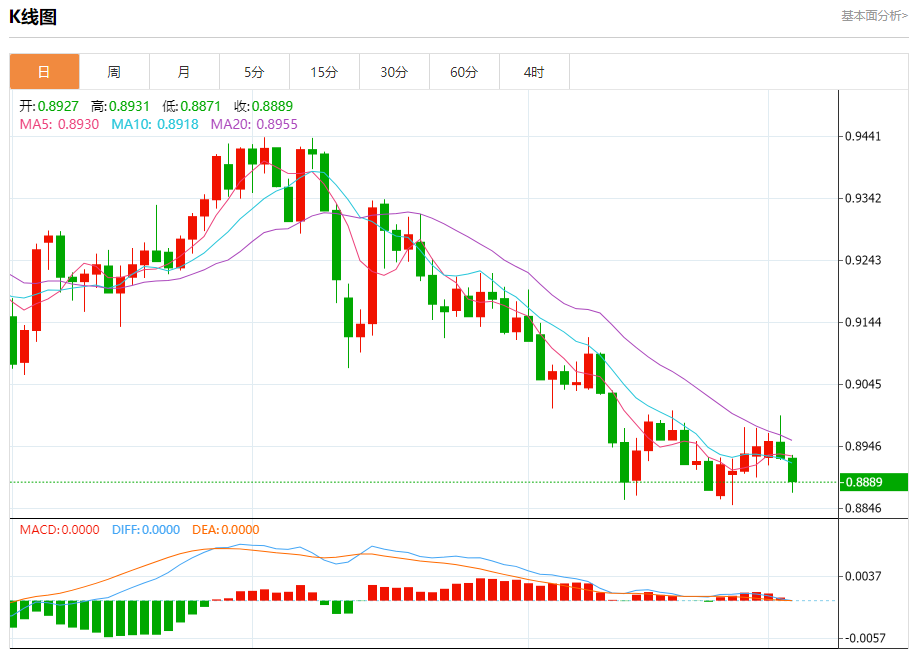Click the DIFF:0.0000 label

pyautogui.click(x=146, y=530)
